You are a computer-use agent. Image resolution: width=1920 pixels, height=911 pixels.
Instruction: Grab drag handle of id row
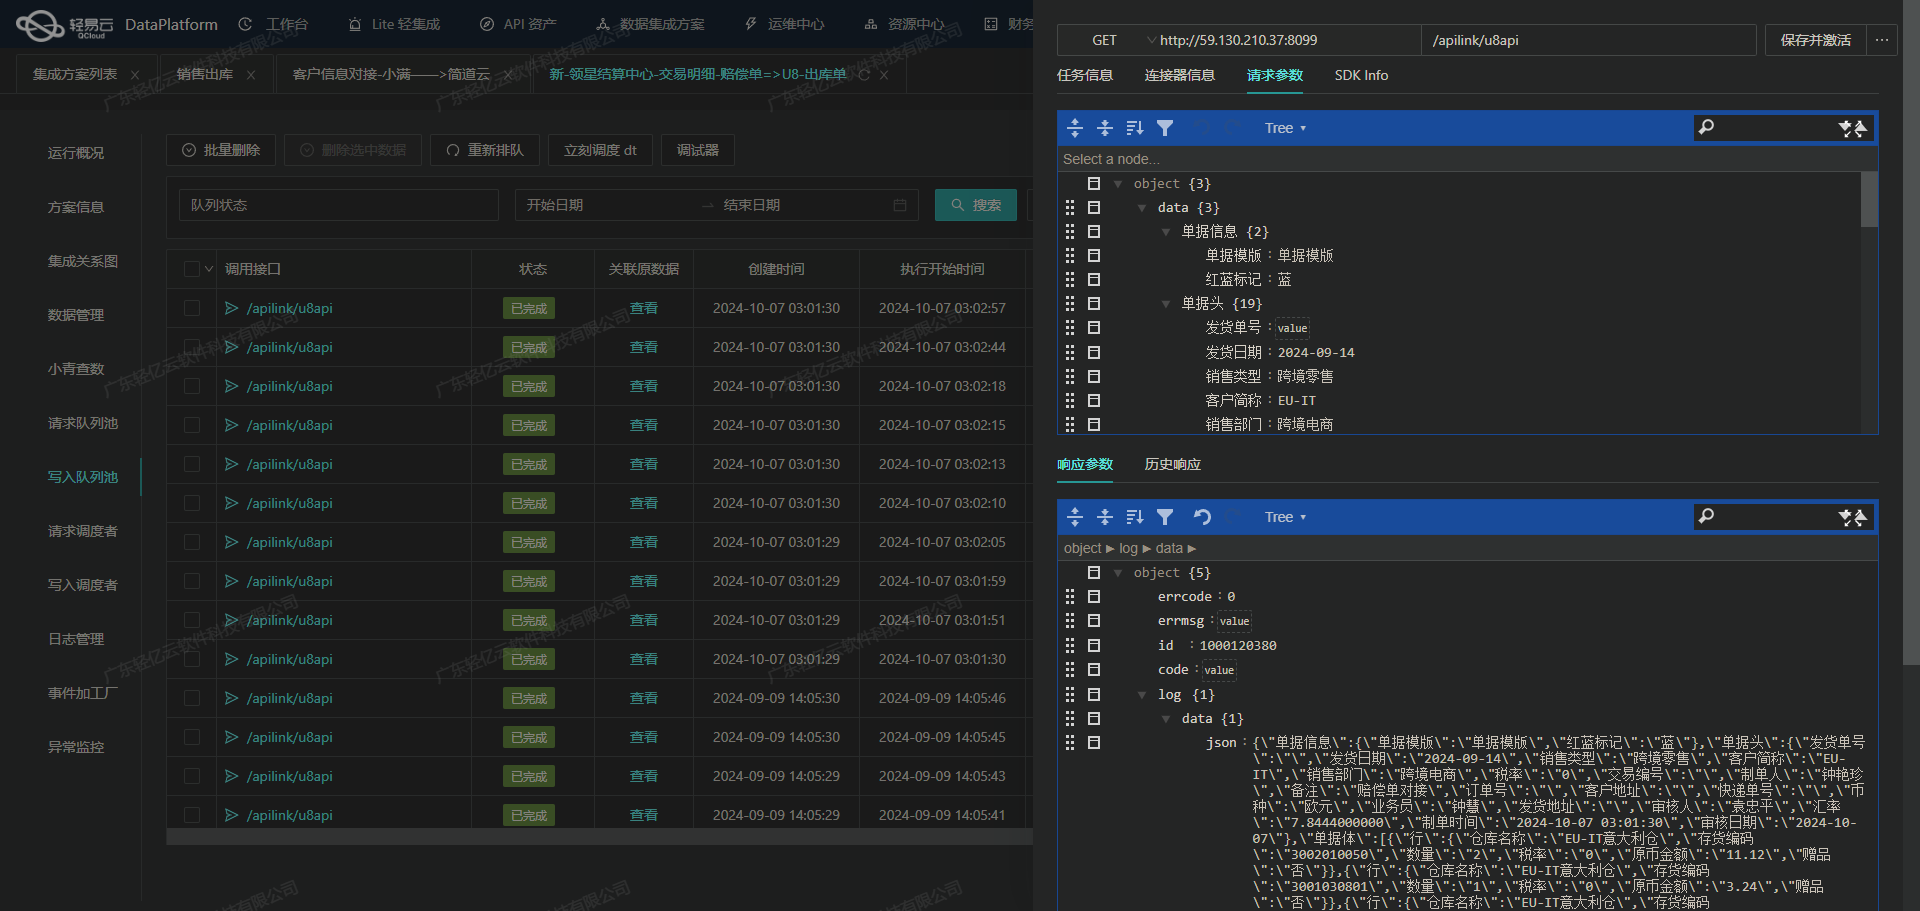point(1070,645)
